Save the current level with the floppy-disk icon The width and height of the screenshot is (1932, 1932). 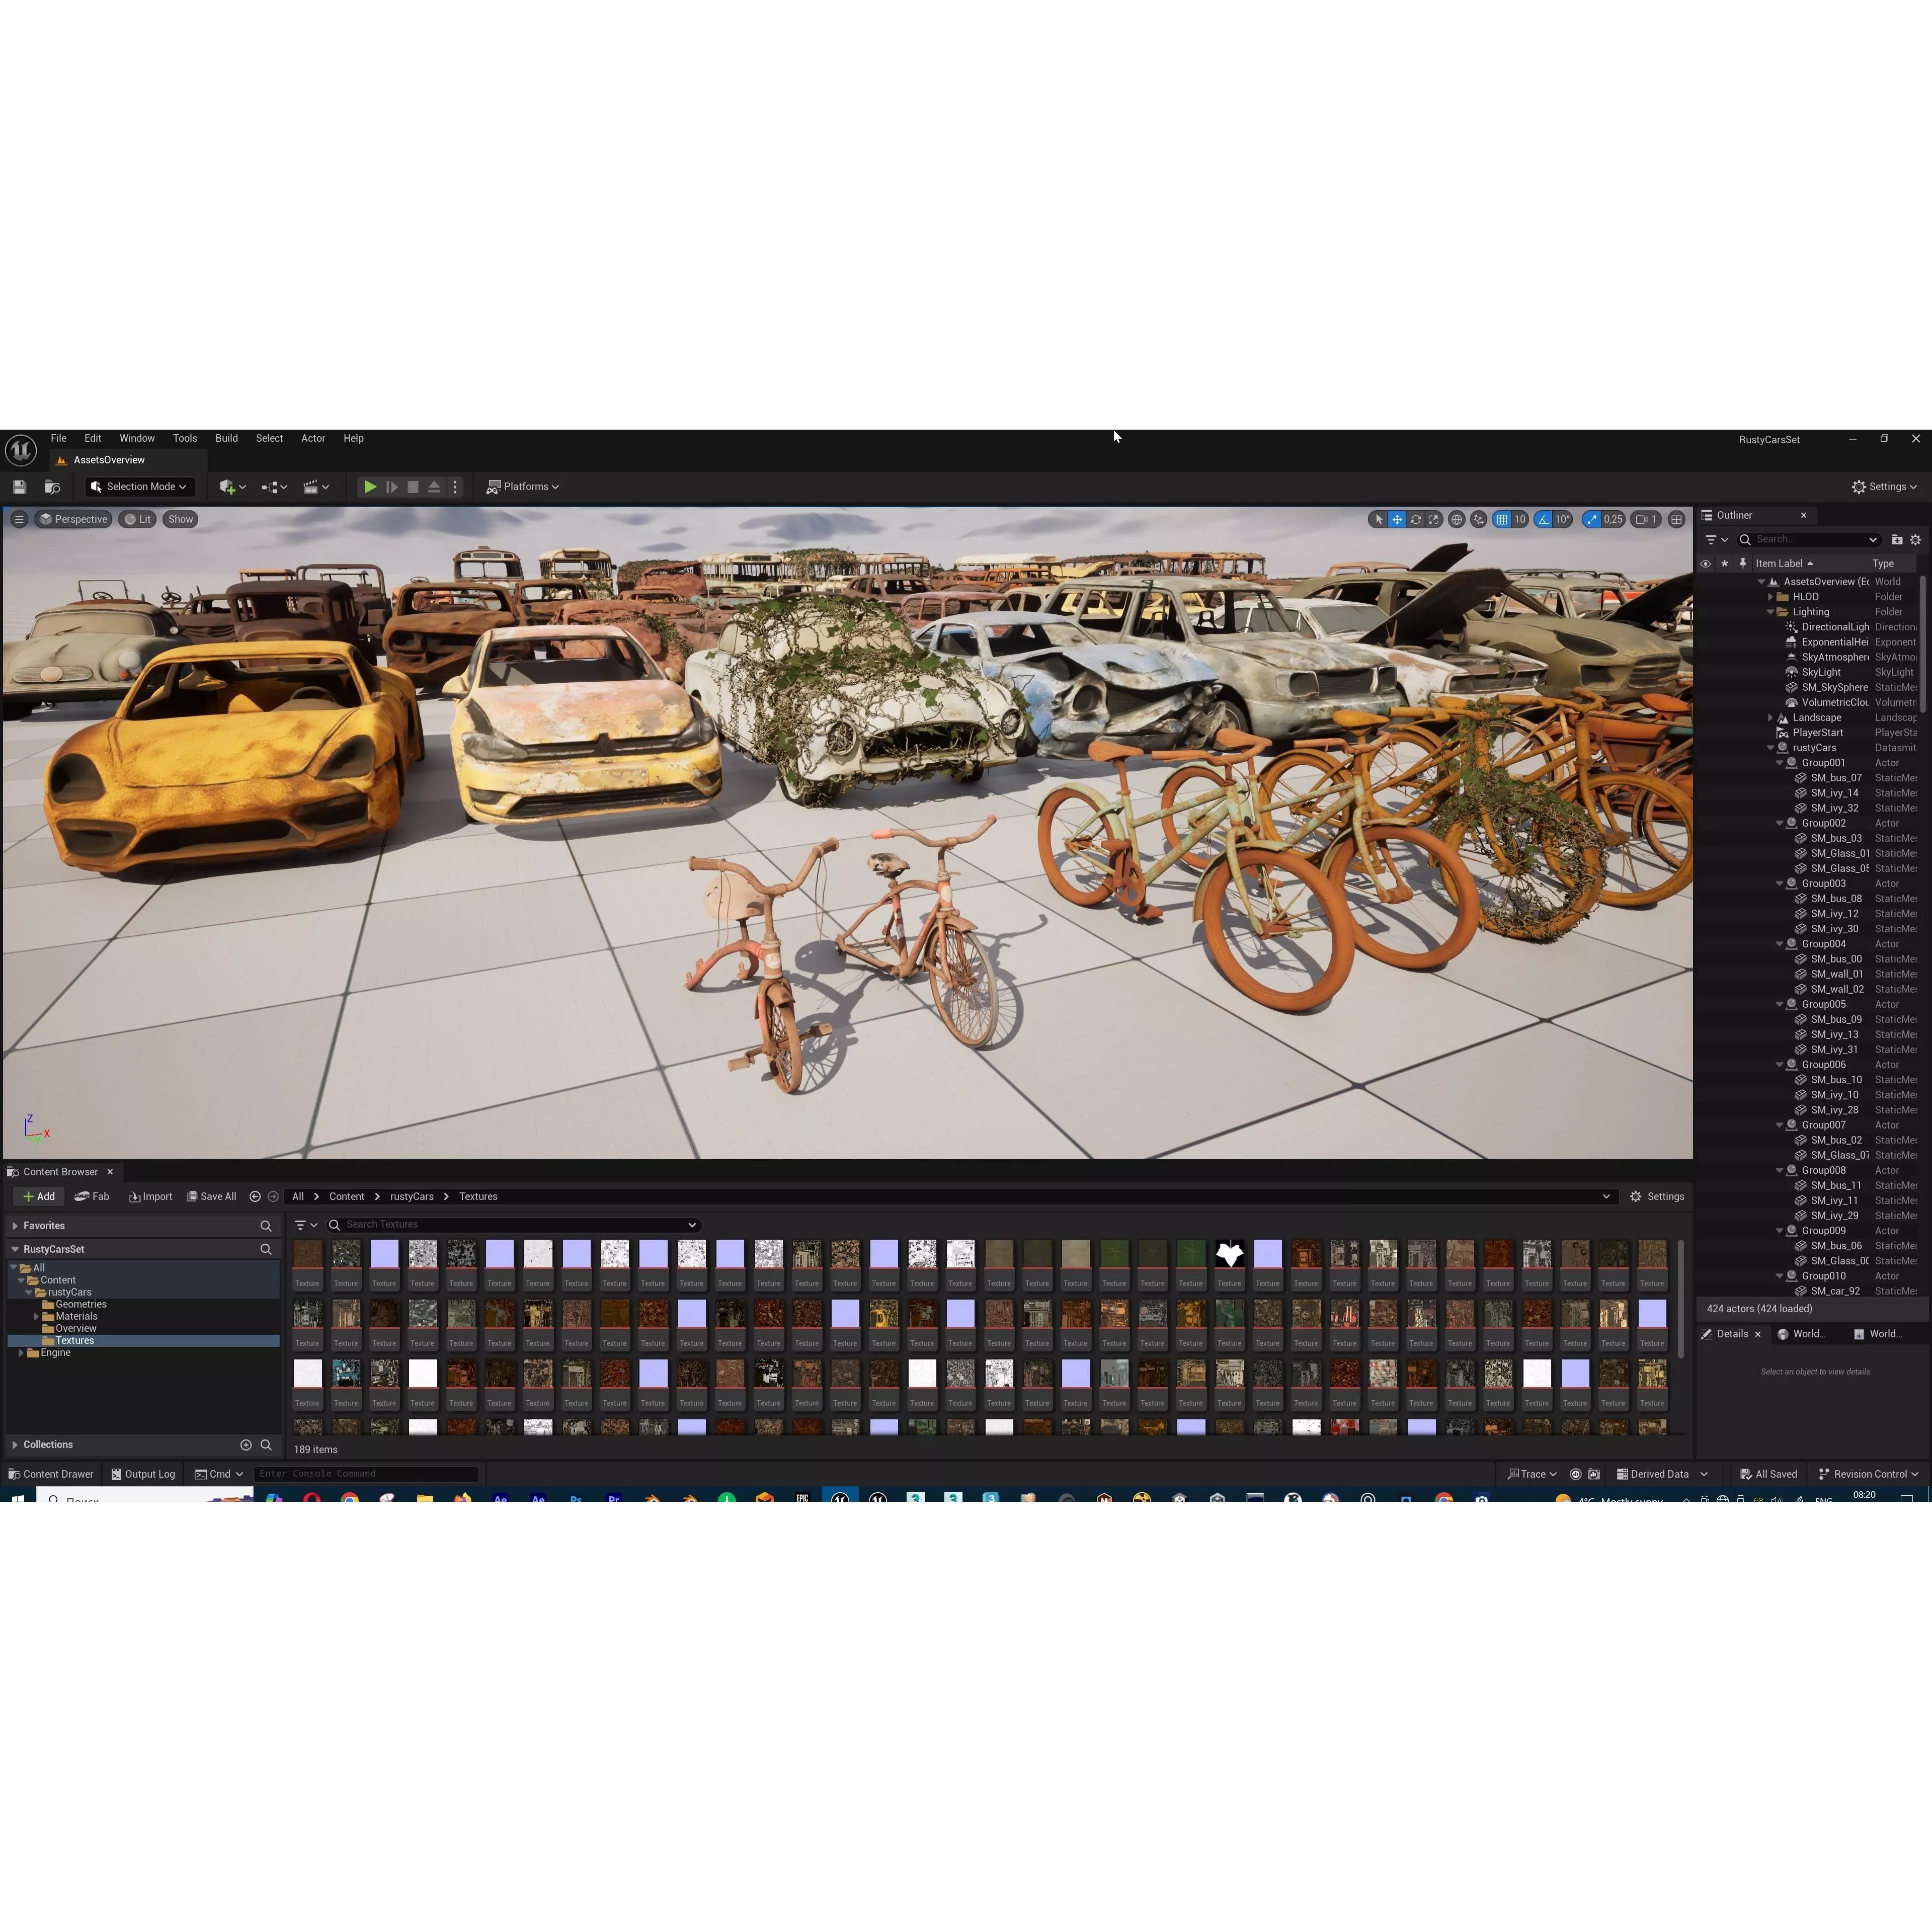click(x=19, y=487)
